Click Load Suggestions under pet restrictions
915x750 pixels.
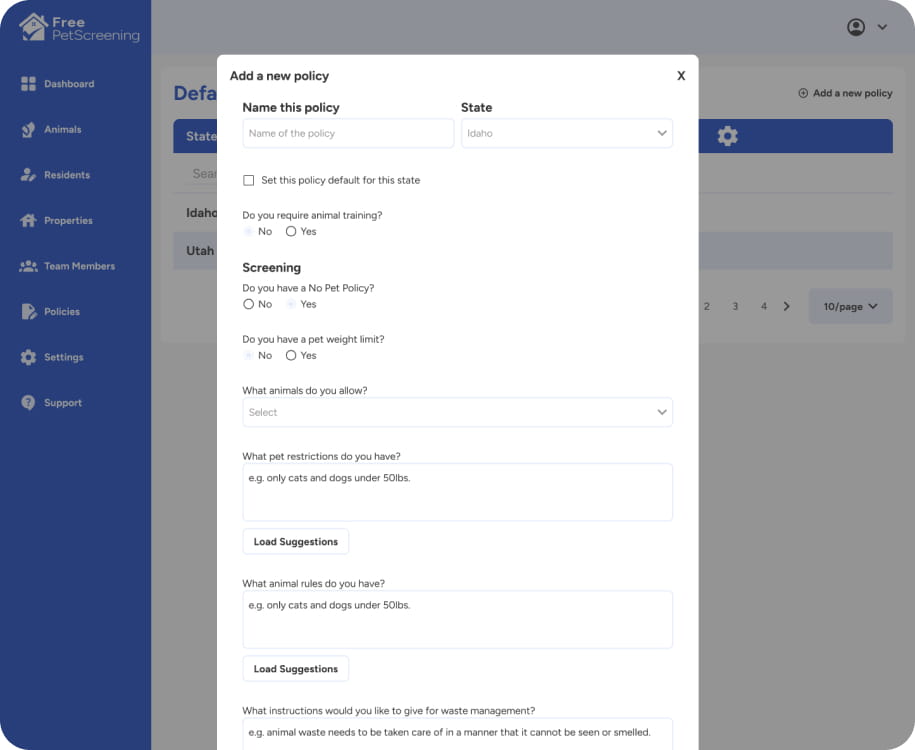point(295,542)
